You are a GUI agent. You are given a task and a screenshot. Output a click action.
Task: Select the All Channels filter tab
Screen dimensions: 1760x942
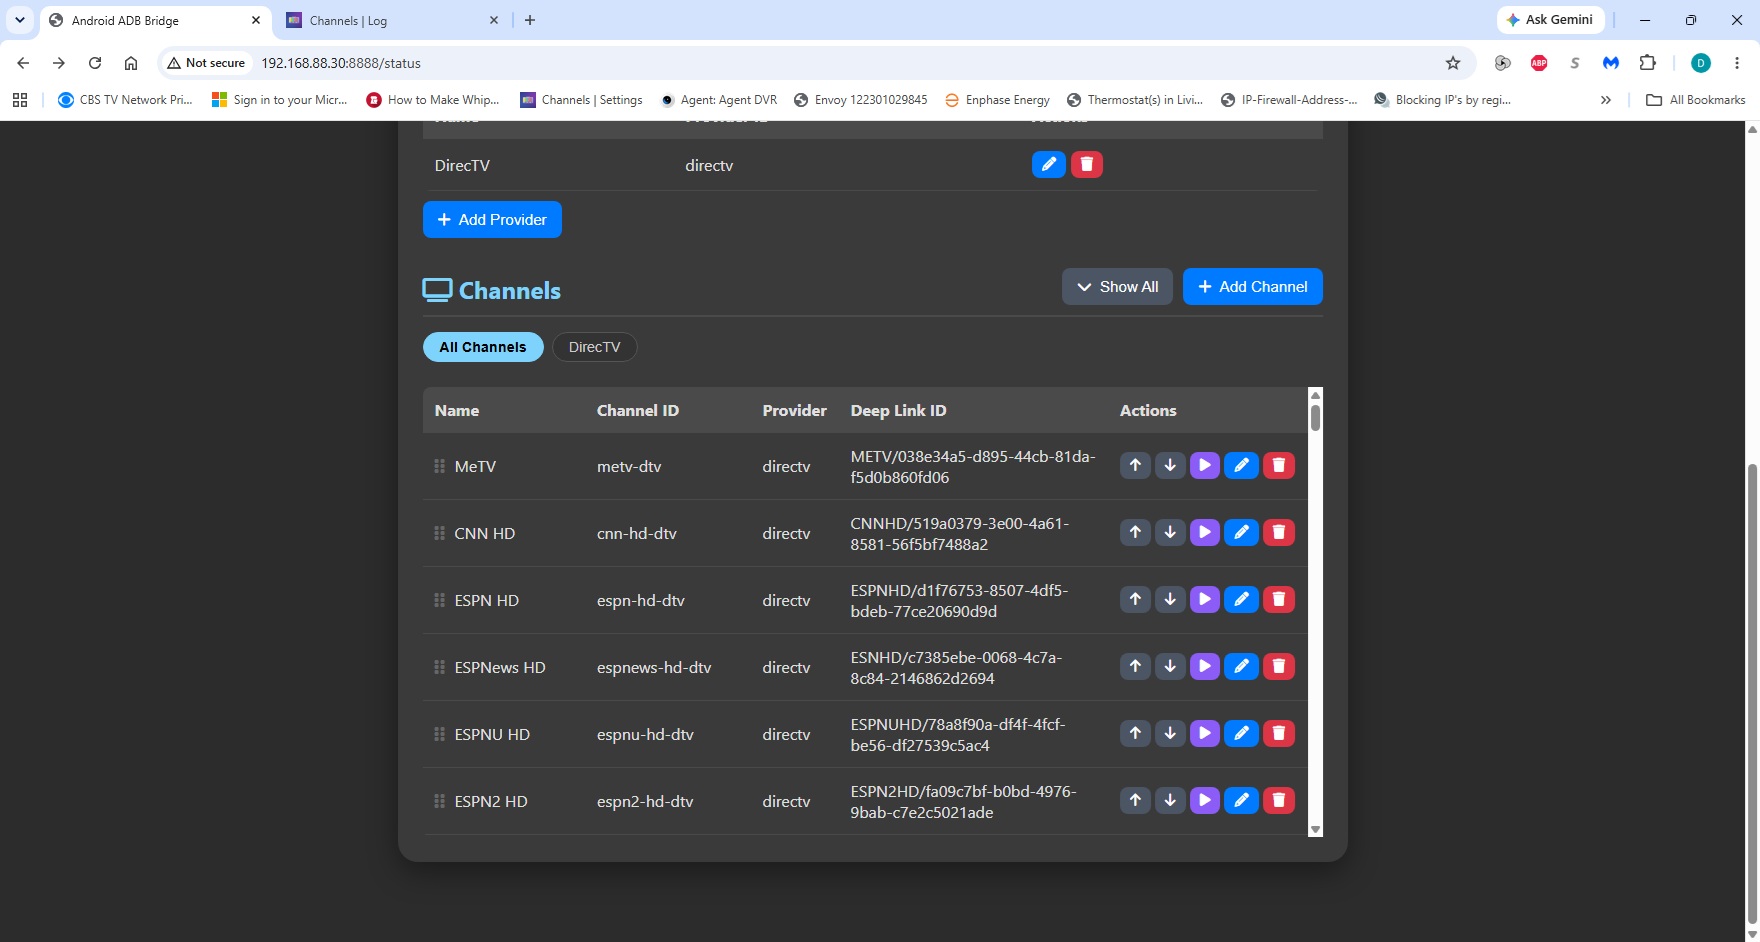coord(483,347)
